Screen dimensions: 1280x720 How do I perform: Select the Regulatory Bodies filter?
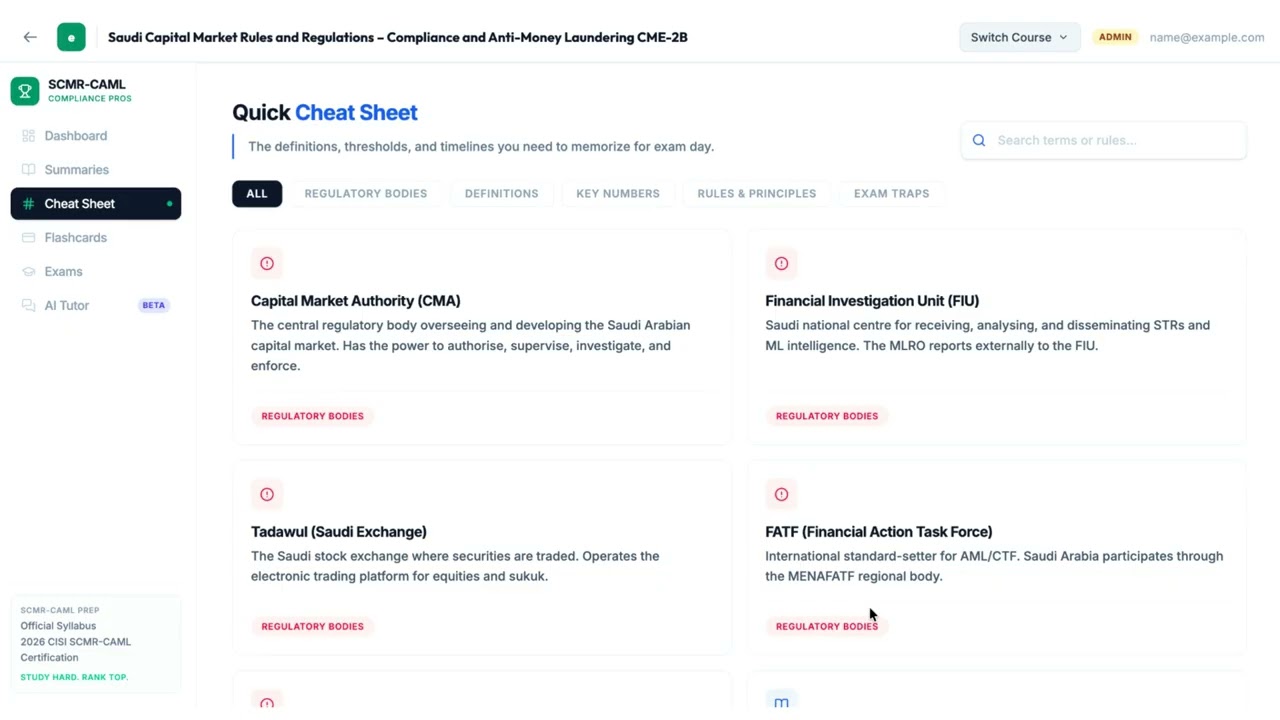tap(365, 194)
